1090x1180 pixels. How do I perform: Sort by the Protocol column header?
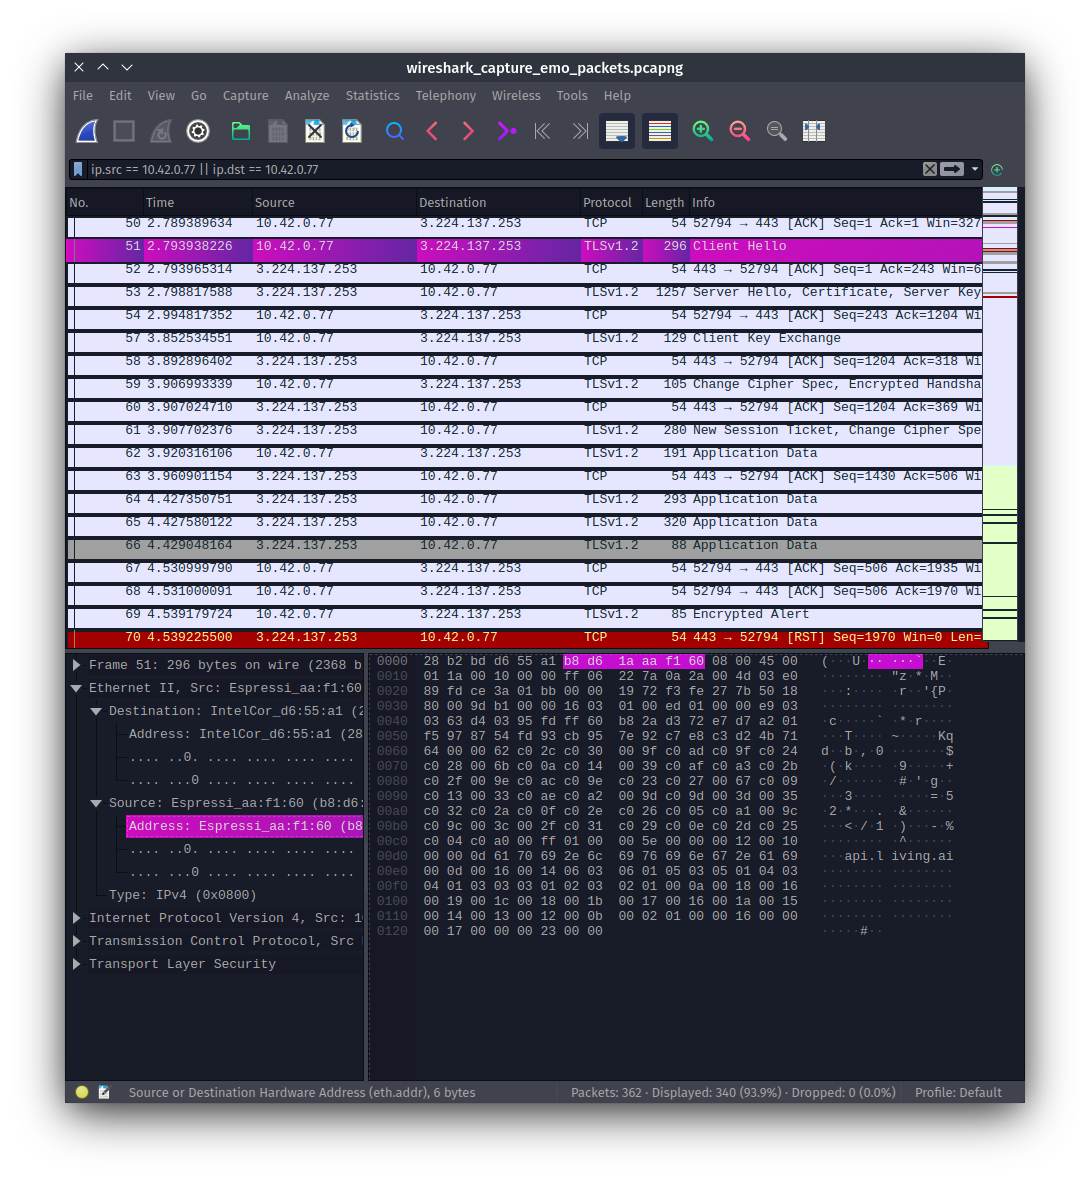[x=611, y=202]
